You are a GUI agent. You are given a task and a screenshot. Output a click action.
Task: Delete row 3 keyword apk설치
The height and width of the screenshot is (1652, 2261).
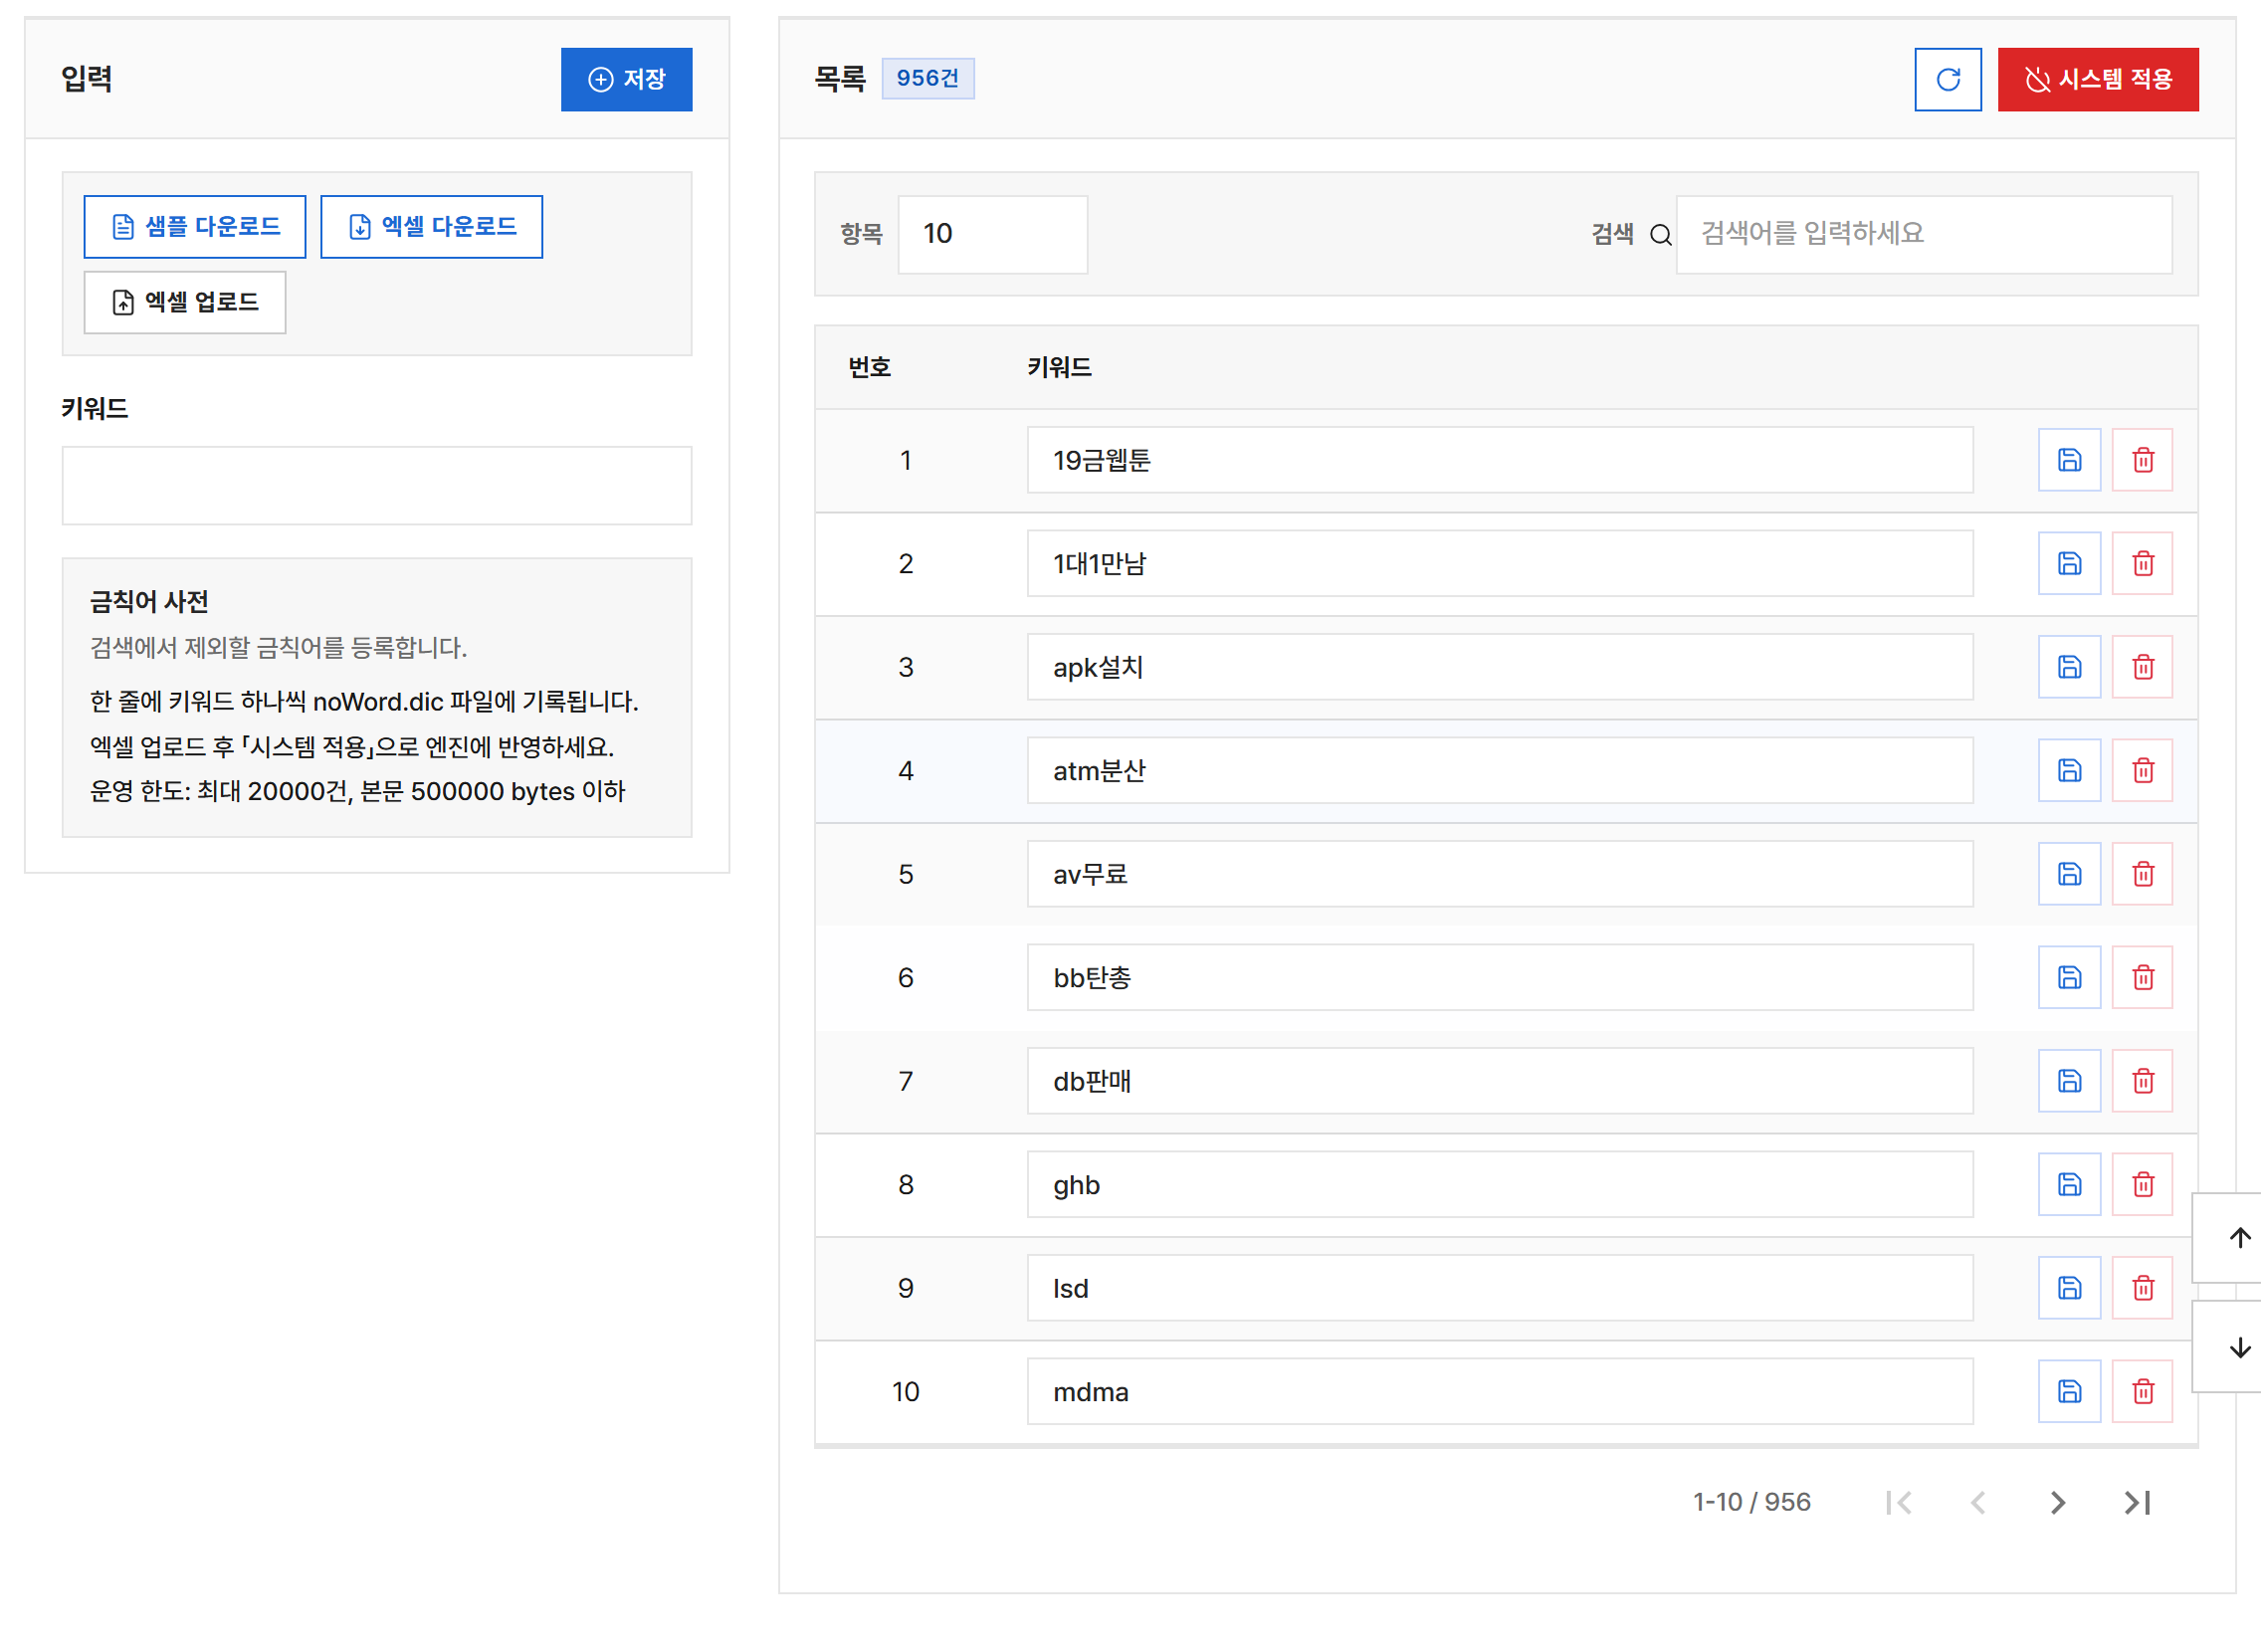pyautogui.click(x=2142, y=667)
